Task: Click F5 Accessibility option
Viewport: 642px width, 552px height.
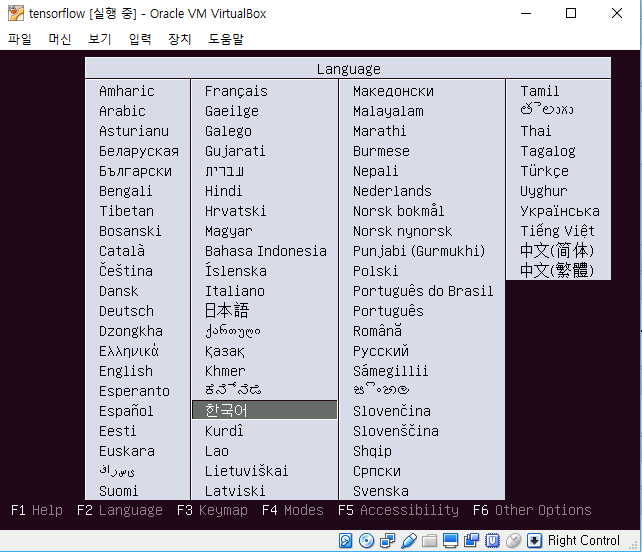Action: (398, 510)
